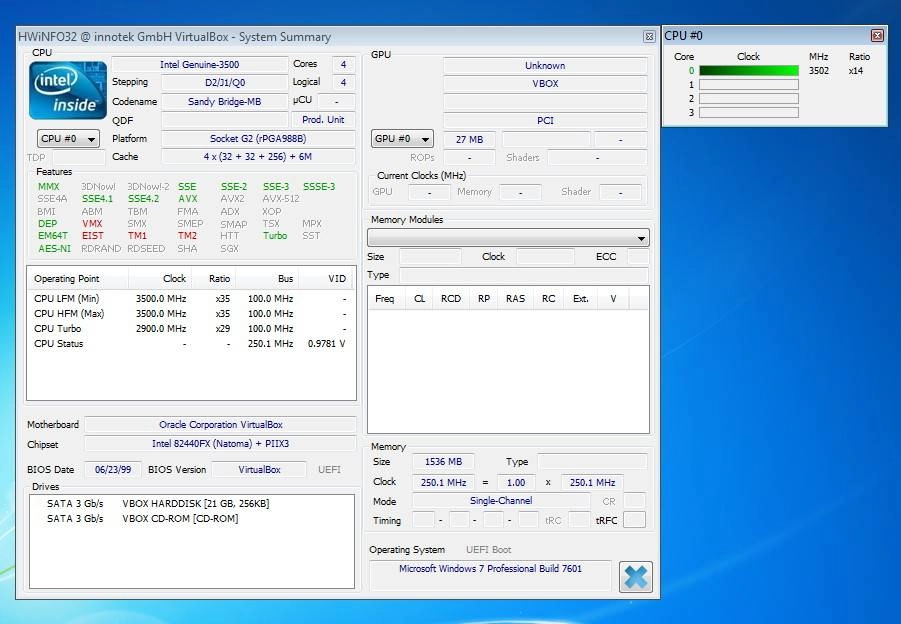Select the CPU Status row

coord(190,344)
